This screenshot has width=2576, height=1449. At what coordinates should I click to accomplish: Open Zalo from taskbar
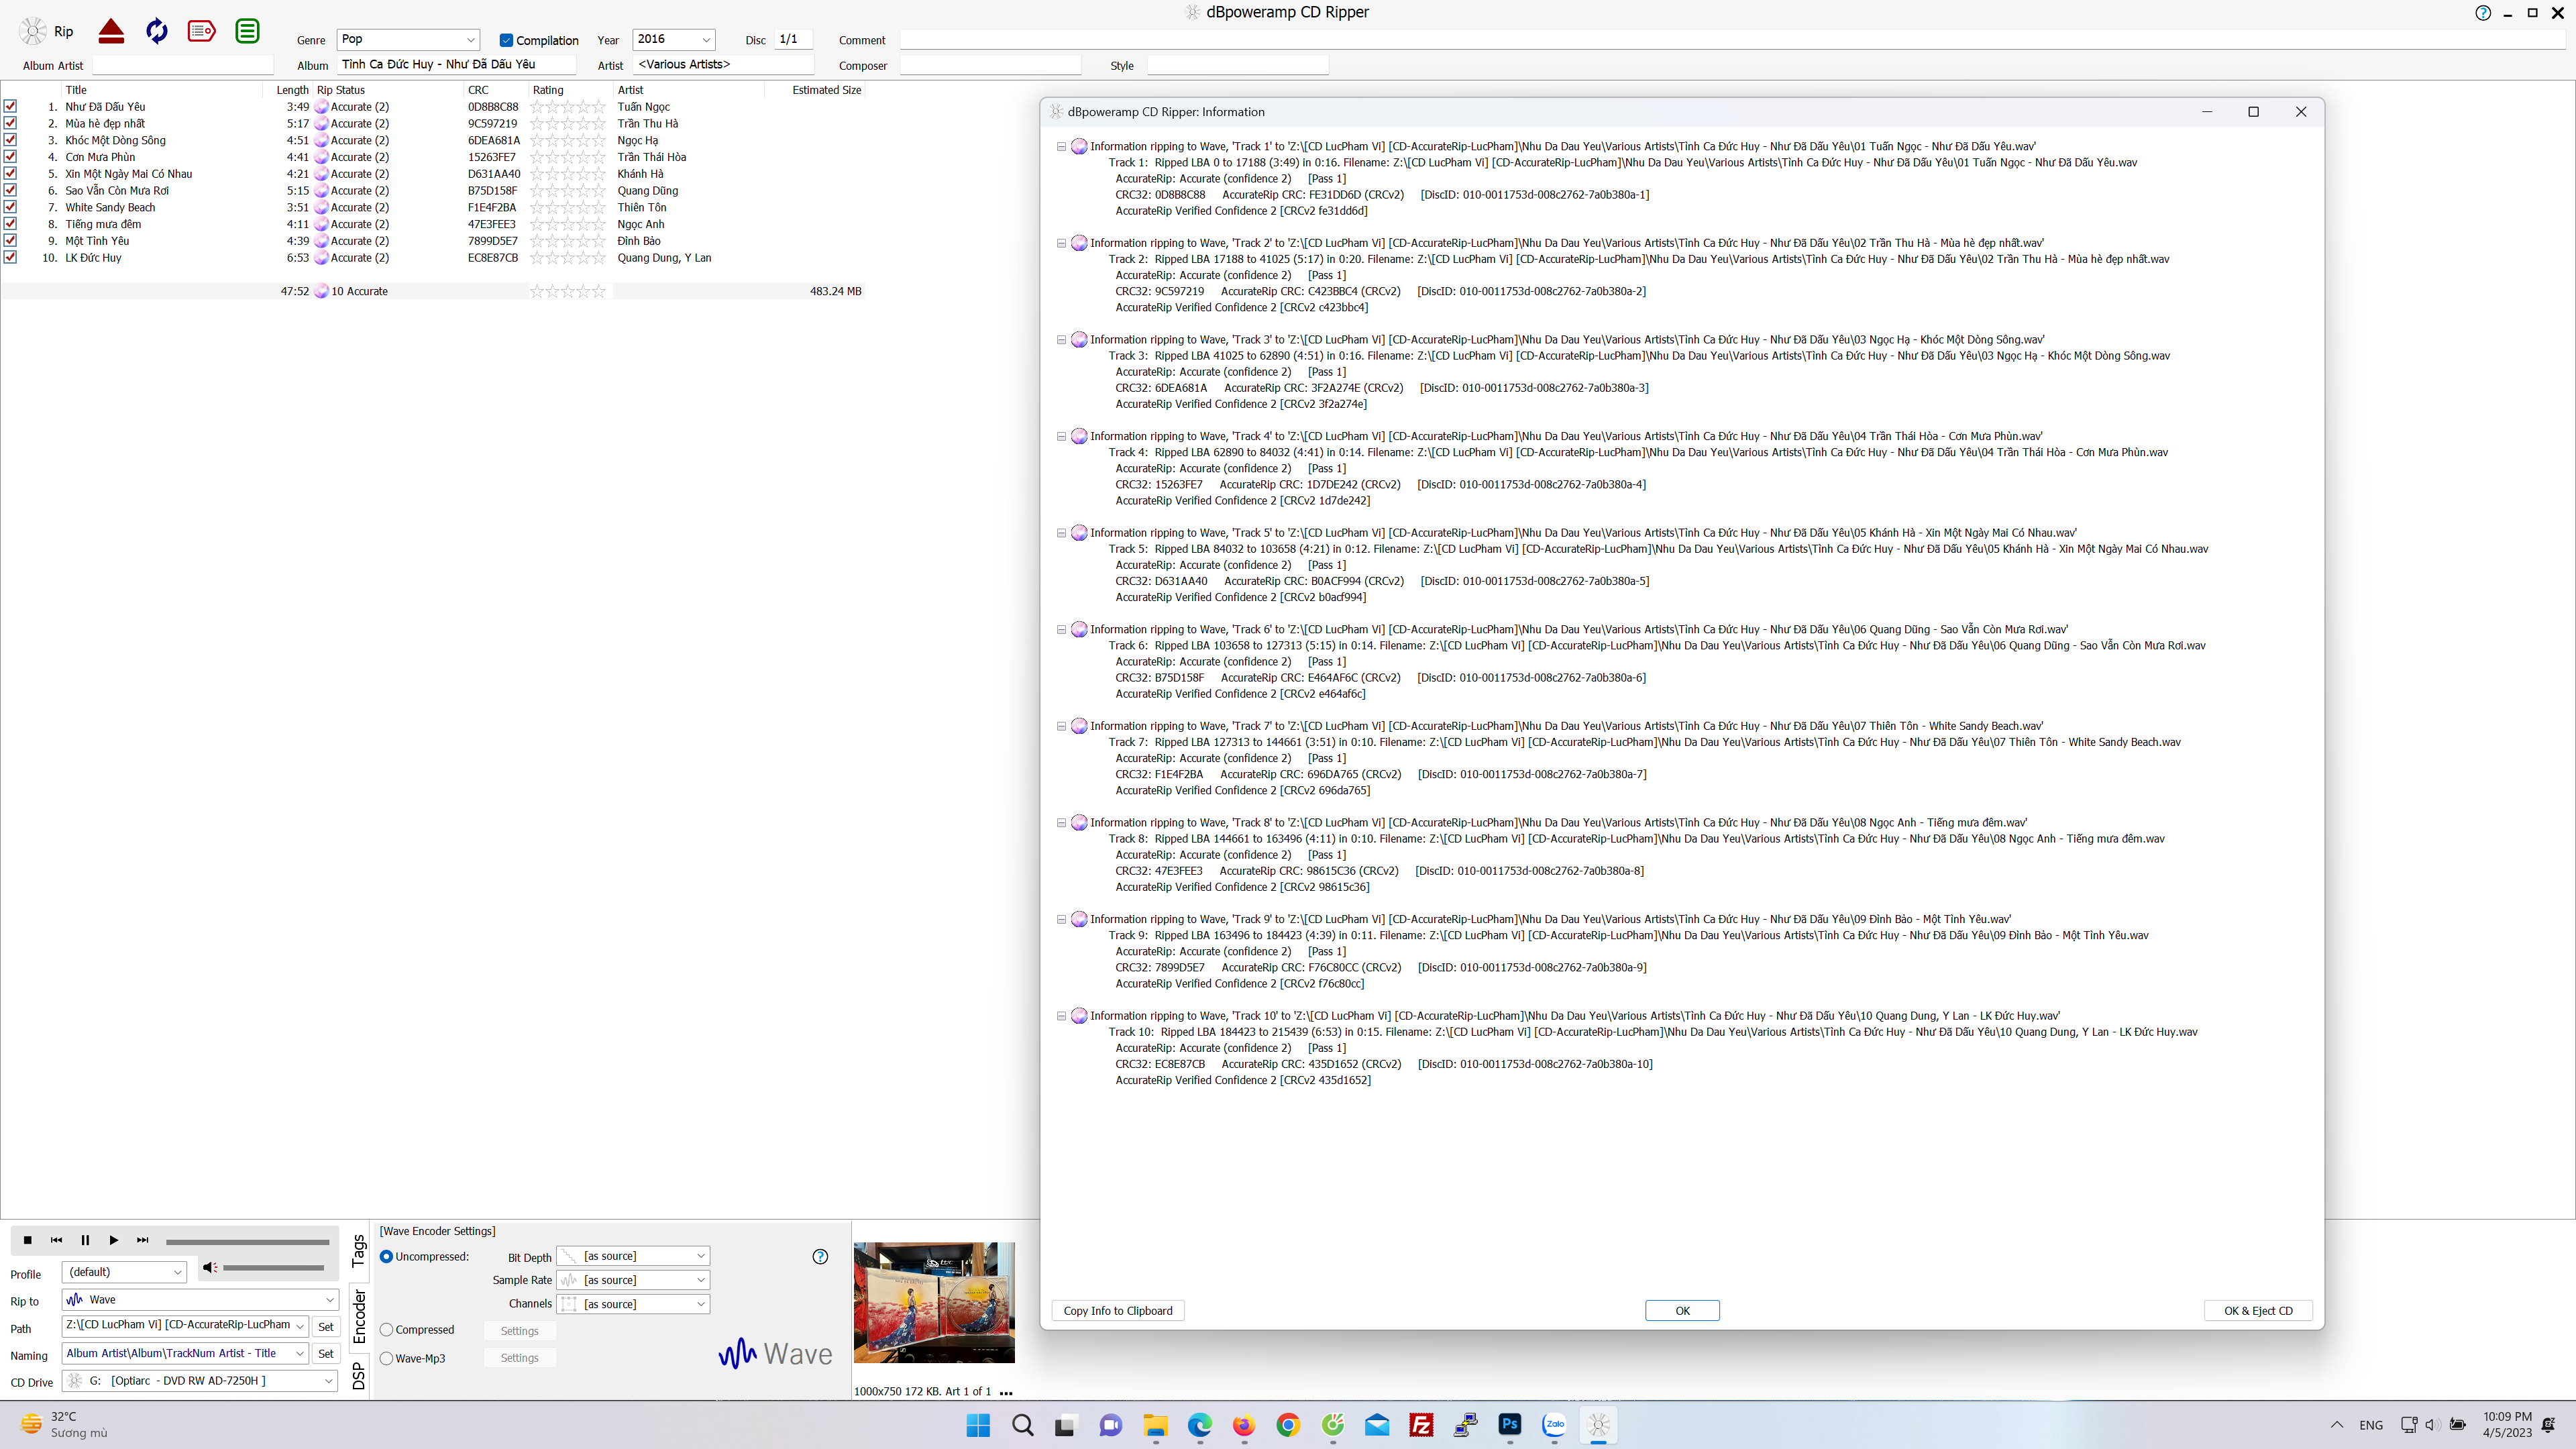pos(1554,1425)
